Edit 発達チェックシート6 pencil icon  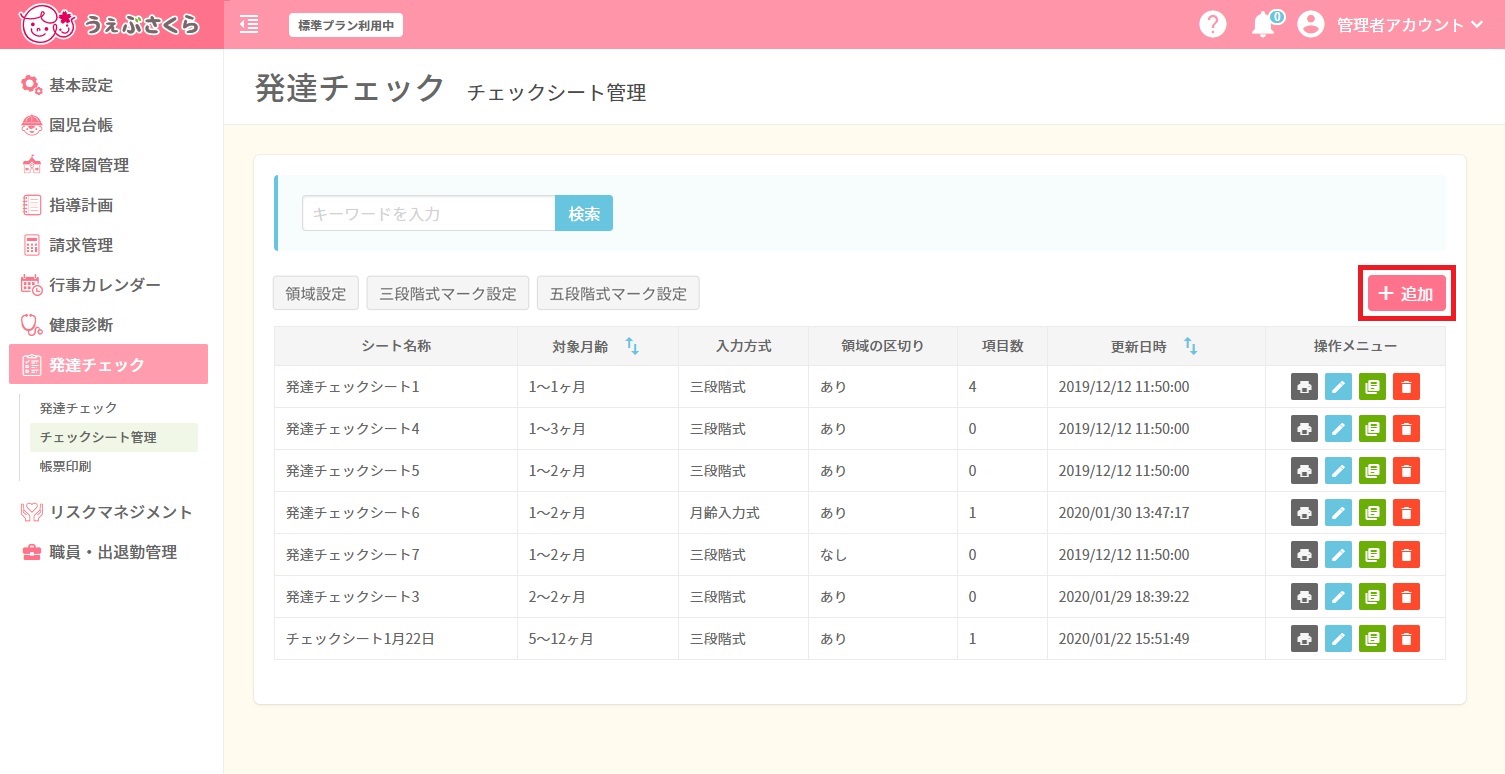[x=1338, y=513]
